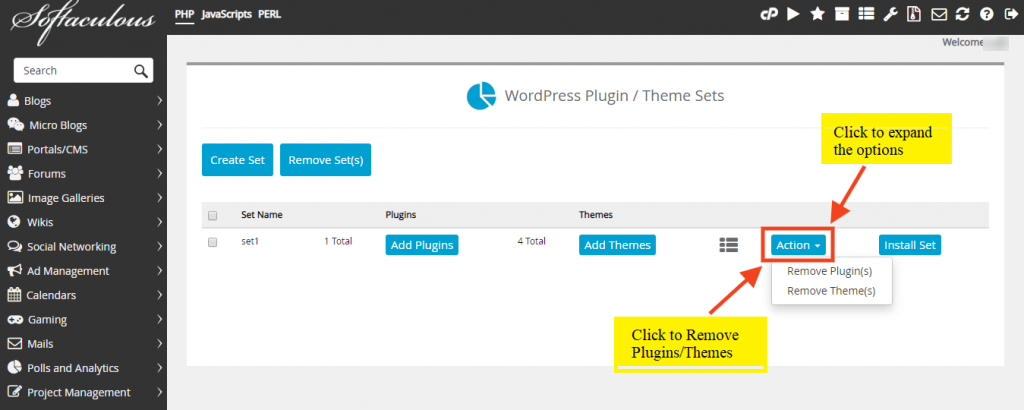
Task: Tick the set1 row checkbox
Action: [212, 242]
